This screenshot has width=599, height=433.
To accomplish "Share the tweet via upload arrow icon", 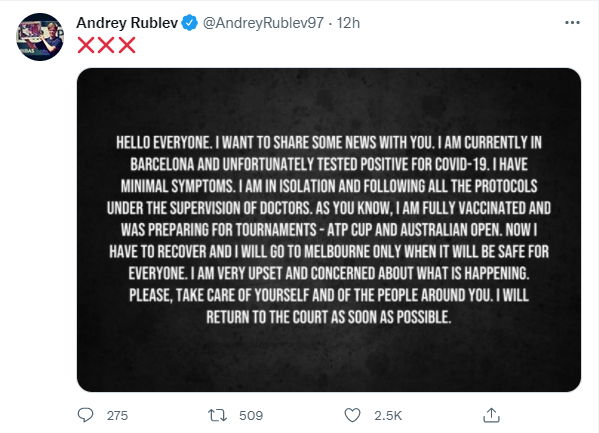I will pos(491,415).
